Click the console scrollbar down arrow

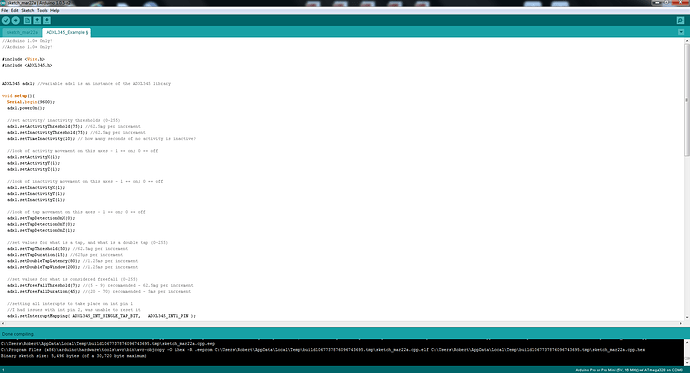[687, 362]
